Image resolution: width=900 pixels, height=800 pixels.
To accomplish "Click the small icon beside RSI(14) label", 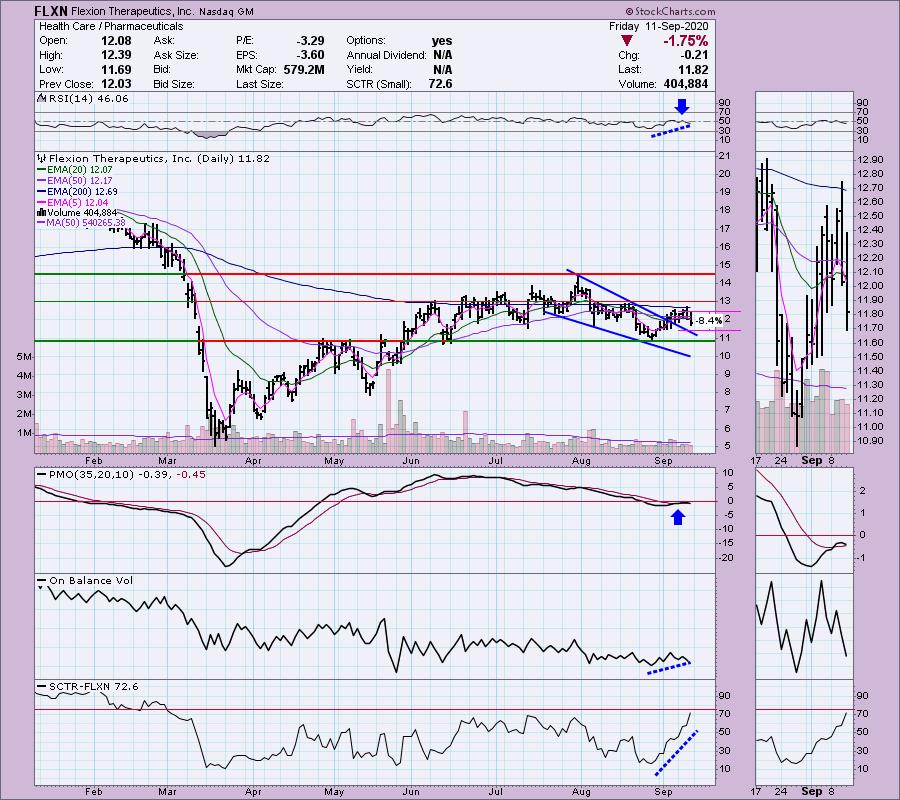I will pyautogui.click(x=41, y=98).
